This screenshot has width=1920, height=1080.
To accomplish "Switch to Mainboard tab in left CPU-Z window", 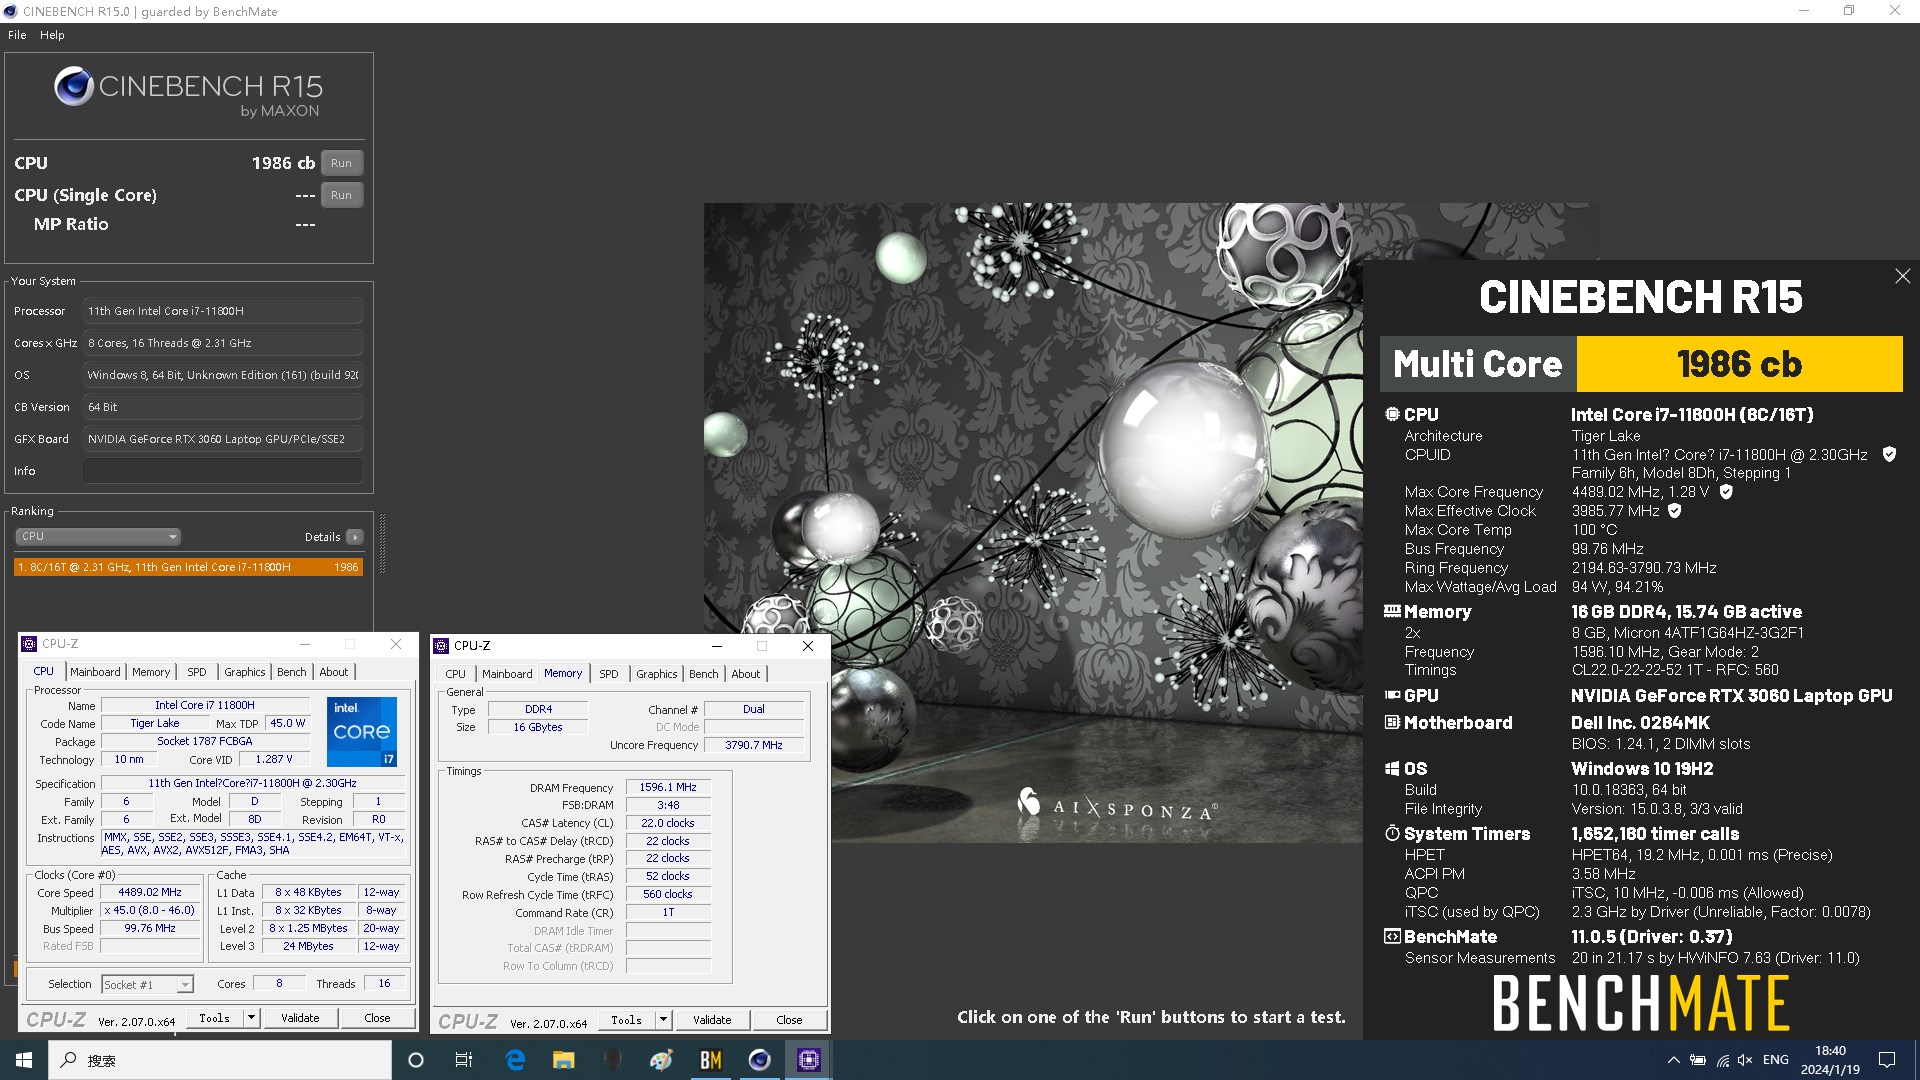I will click(x=95, y=672).
